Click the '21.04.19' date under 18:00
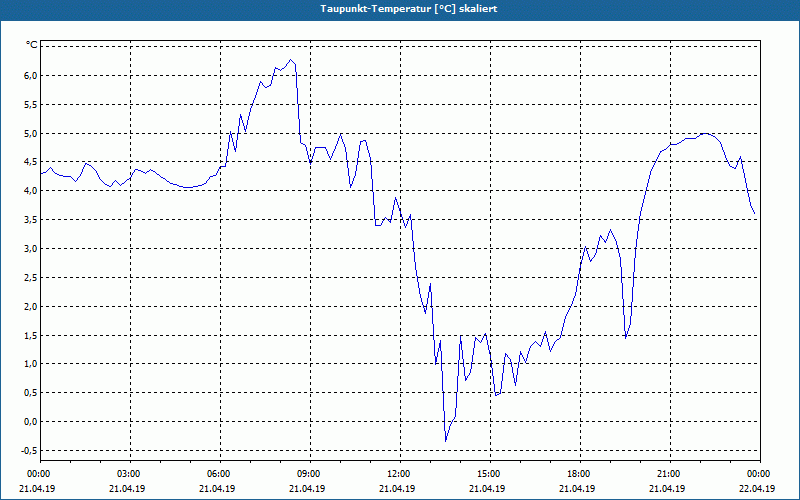The image size is (800, 500). pos(577,488)
